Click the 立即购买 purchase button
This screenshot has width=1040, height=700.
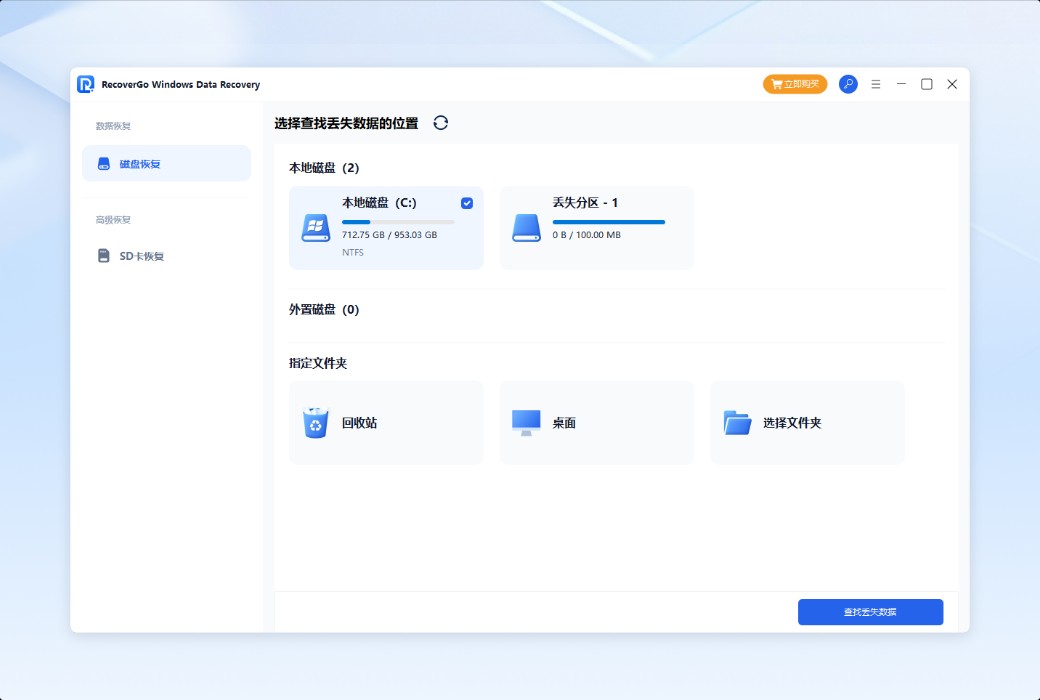coord(795,84)
